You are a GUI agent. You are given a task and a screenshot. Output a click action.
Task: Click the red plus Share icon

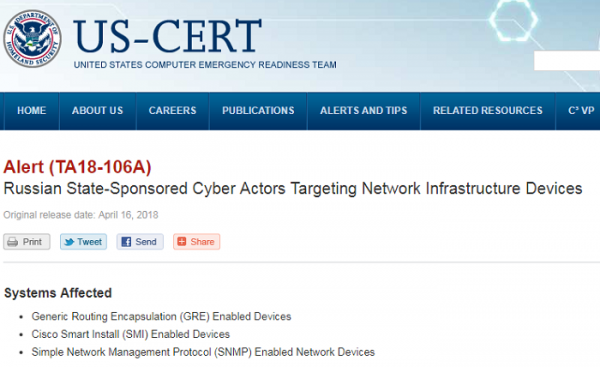[182, 241]
